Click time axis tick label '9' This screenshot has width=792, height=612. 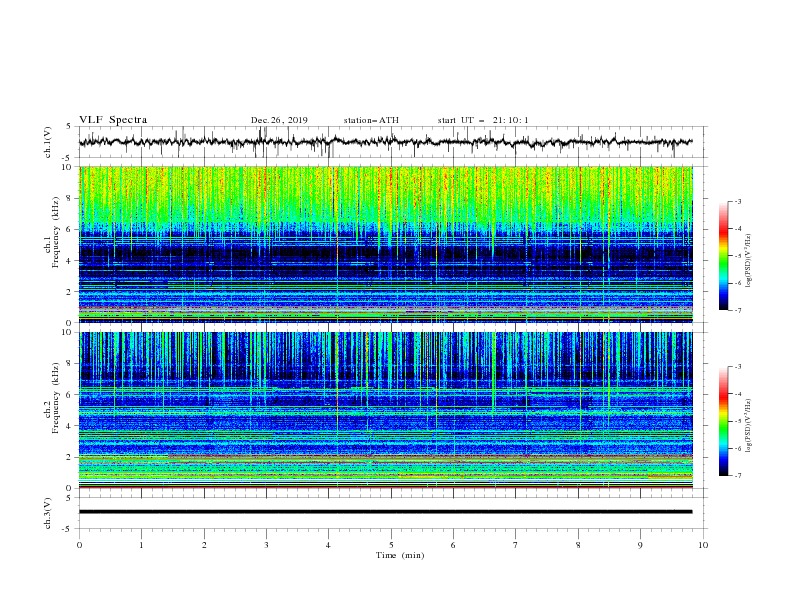point(640,545)
